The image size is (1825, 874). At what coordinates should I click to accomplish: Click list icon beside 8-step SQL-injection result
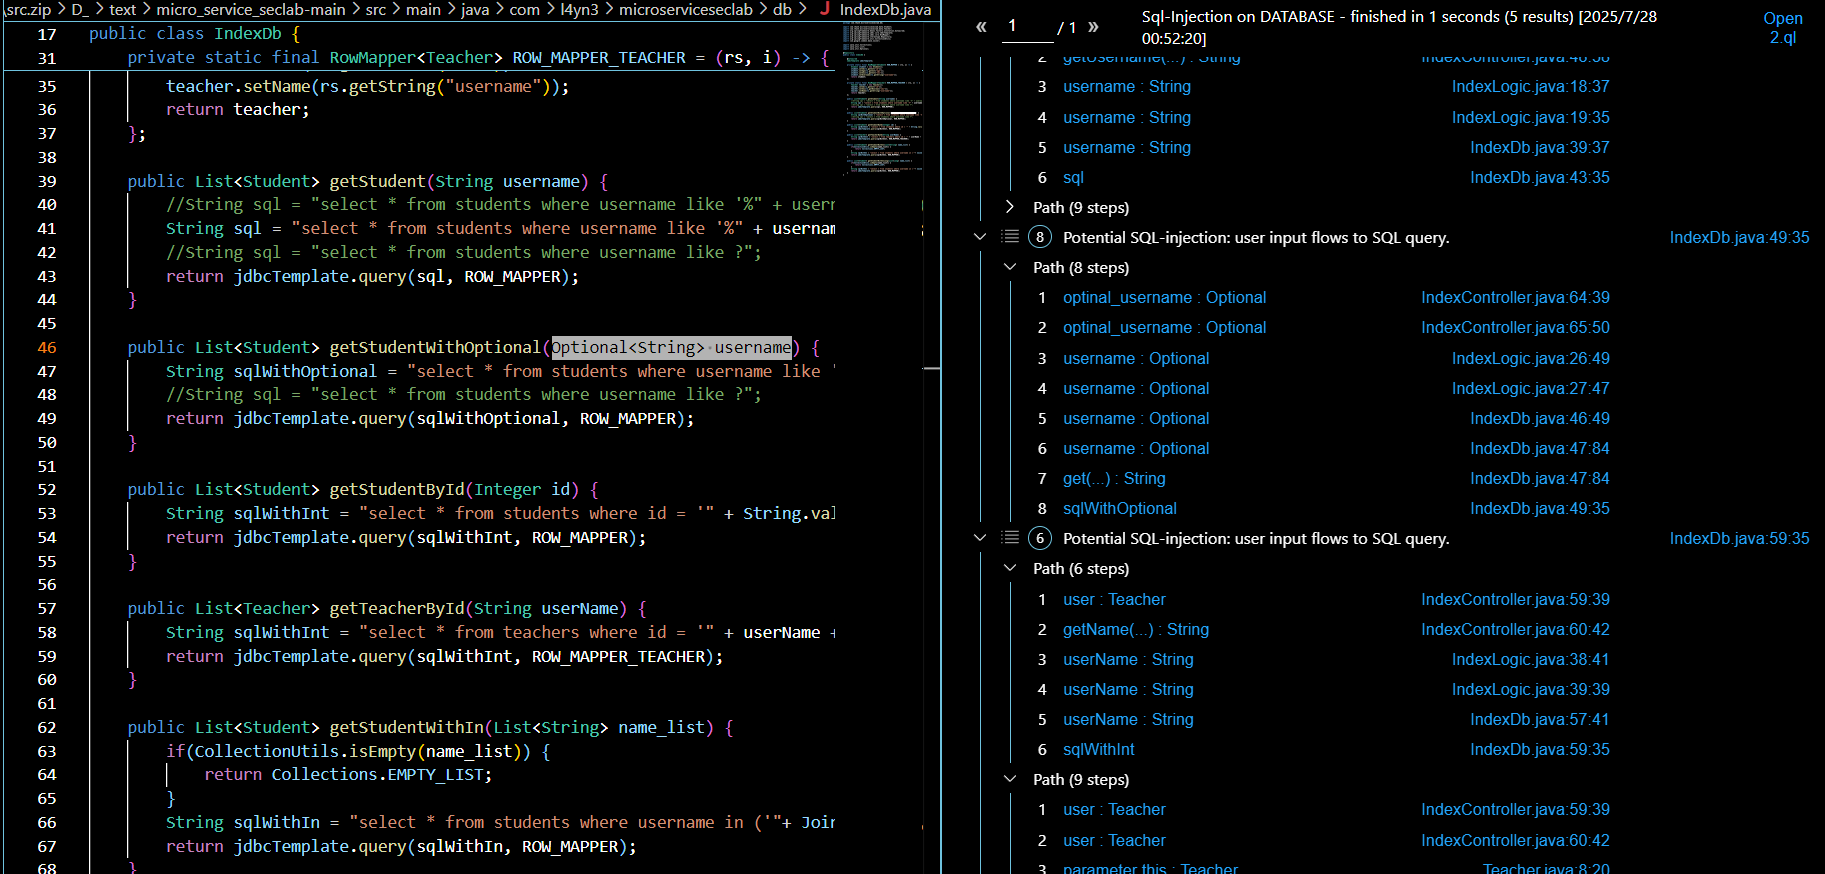(1010, 237)
